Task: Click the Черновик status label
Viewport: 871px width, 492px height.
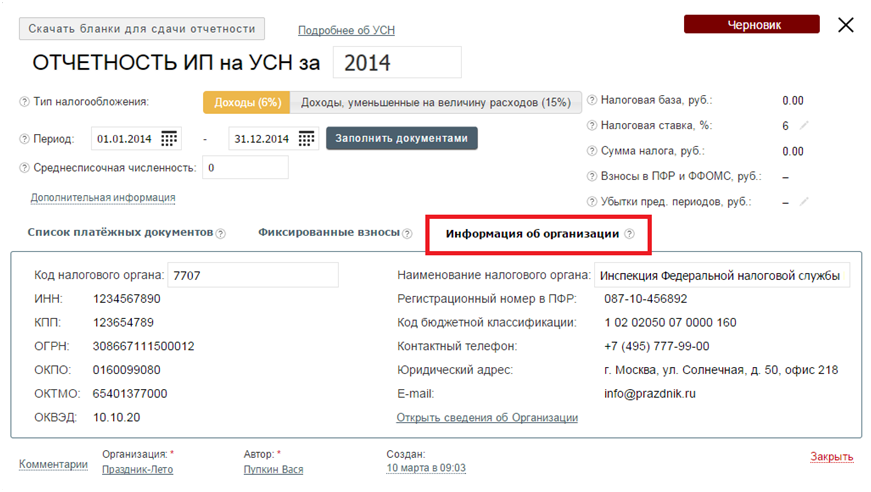Action: pos(751,25)
